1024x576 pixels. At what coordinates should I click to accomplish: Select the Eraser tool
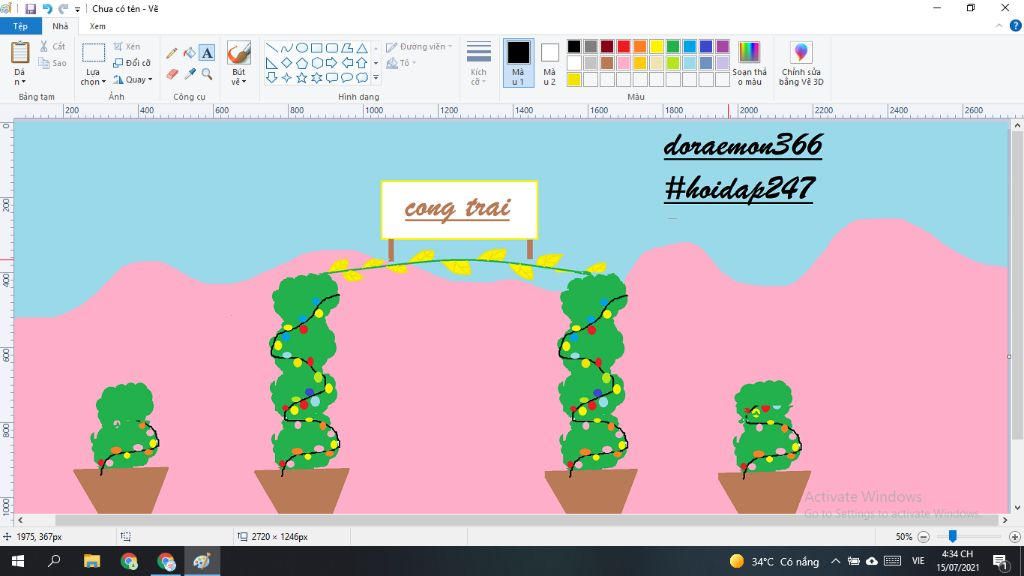172,74
